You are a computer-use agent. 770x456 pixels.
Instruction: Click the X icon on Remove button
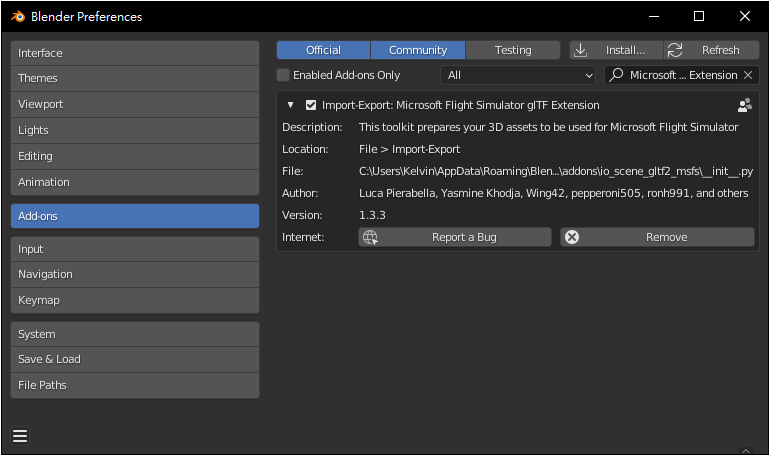572,238
